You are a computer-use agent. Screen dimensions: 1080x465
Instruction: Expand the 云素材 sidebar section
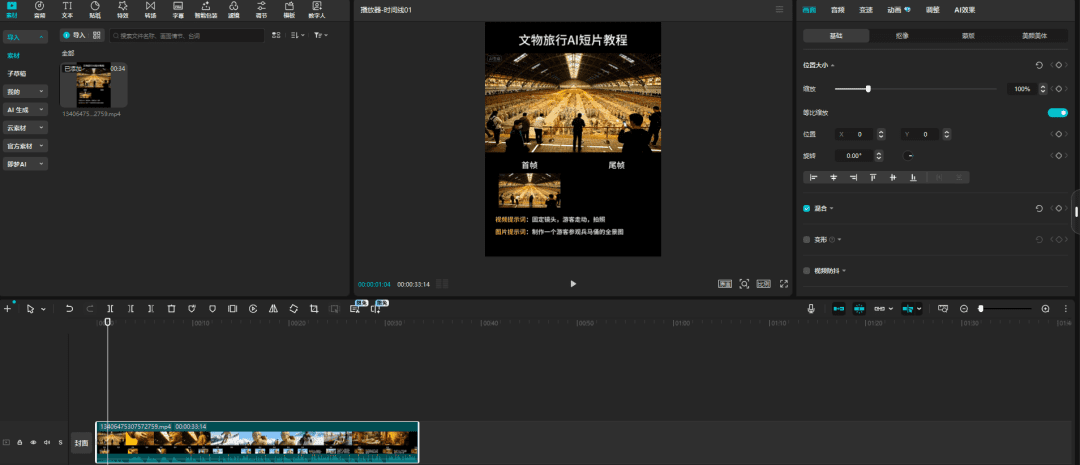pos(25,128)
